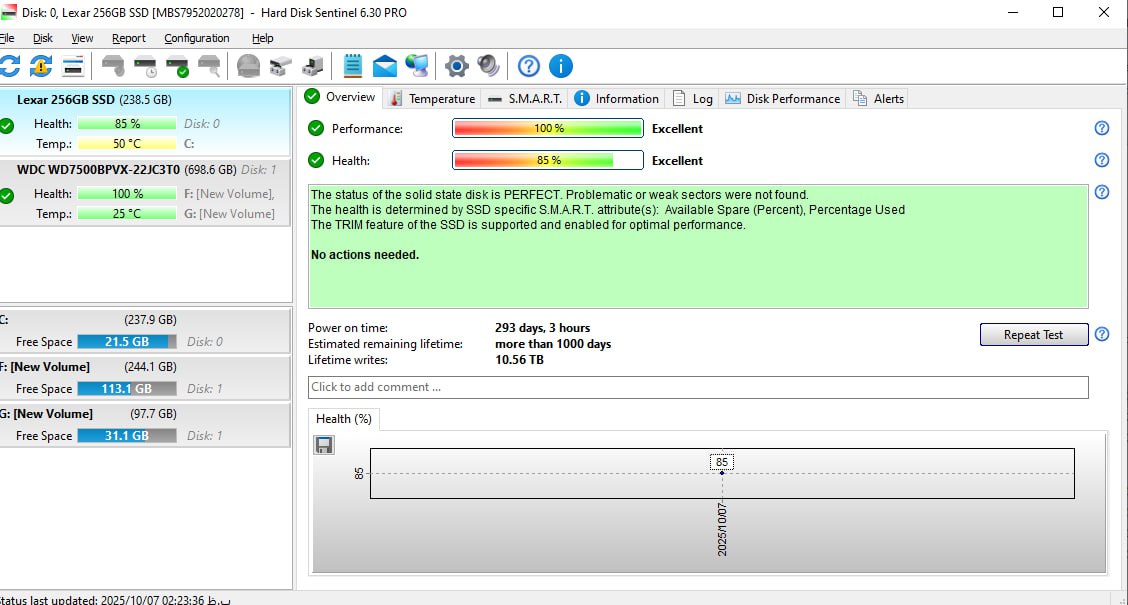Click the F: [New Volume] partition entry

click(145, 378)
